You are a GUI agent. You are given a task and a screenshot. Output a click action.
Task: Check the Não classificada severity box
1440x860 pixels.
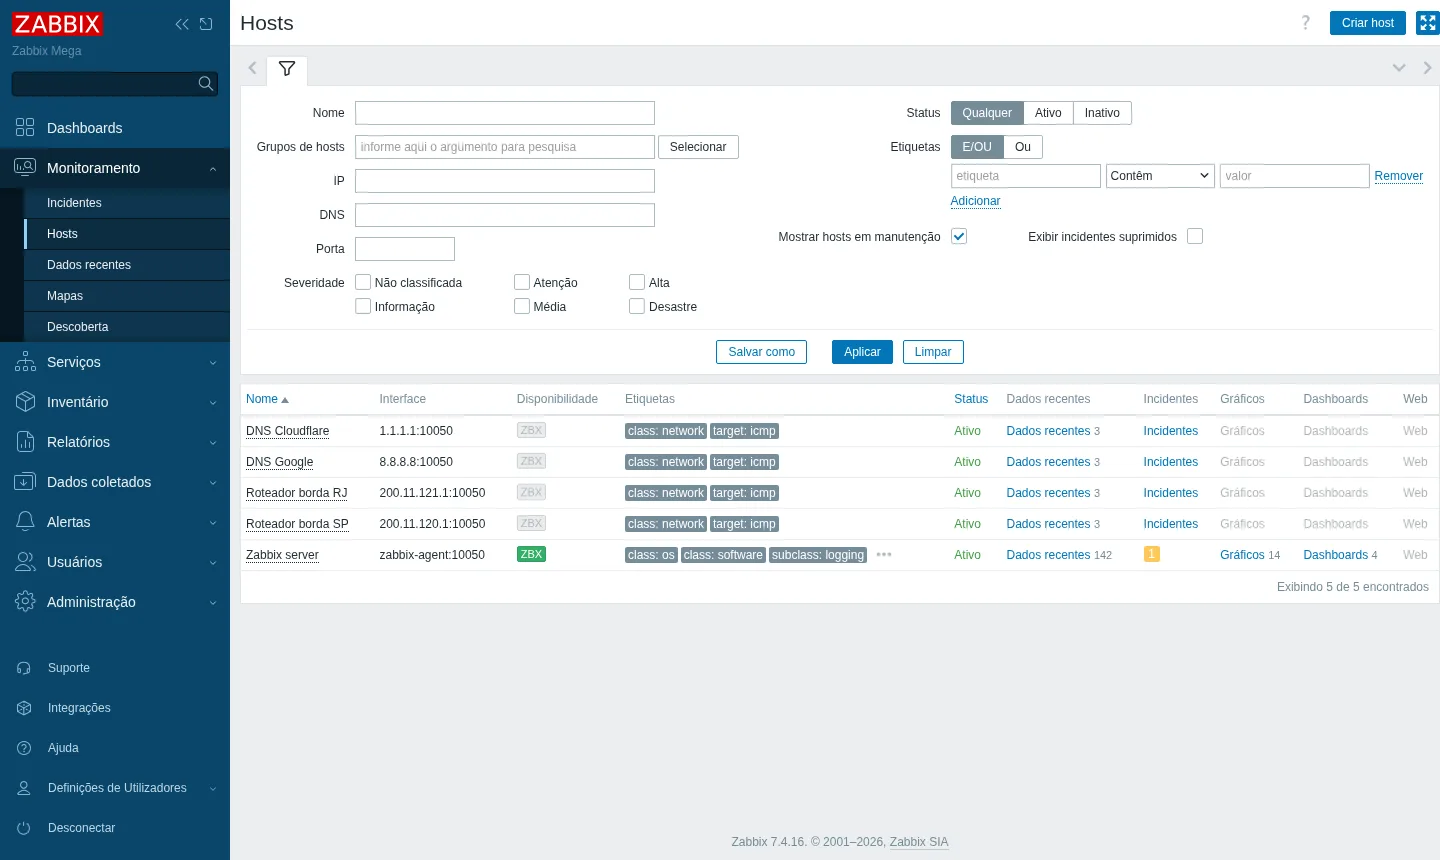click(363, 283)
